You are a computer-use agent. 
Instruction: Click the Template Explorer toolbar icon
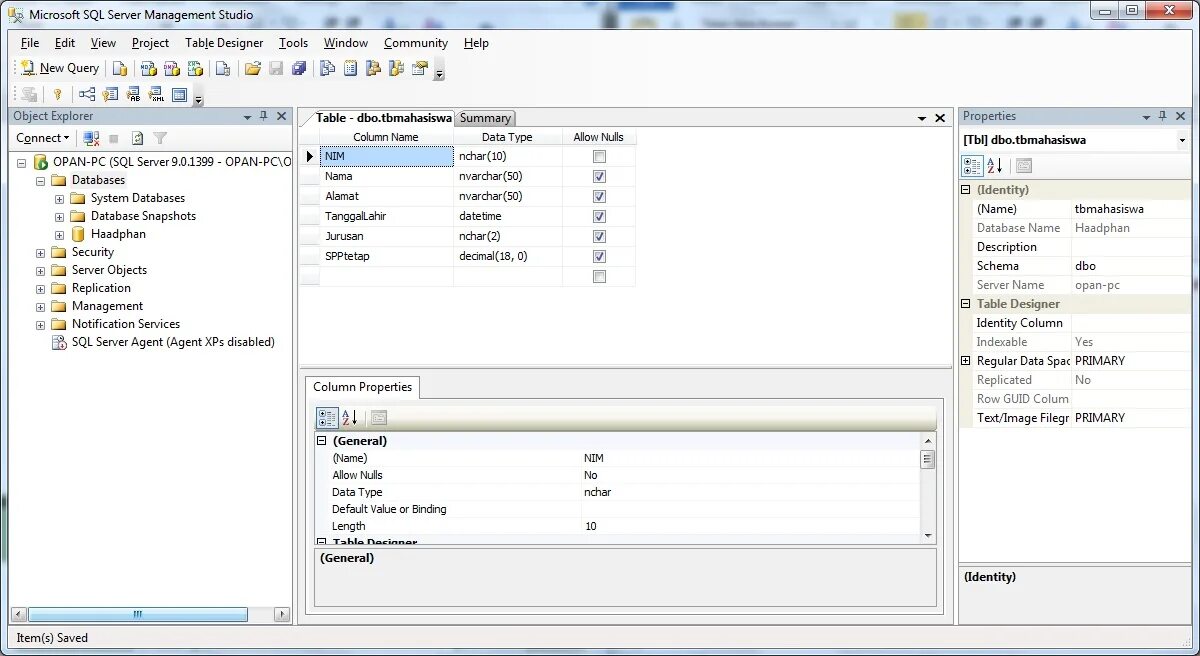397,68
